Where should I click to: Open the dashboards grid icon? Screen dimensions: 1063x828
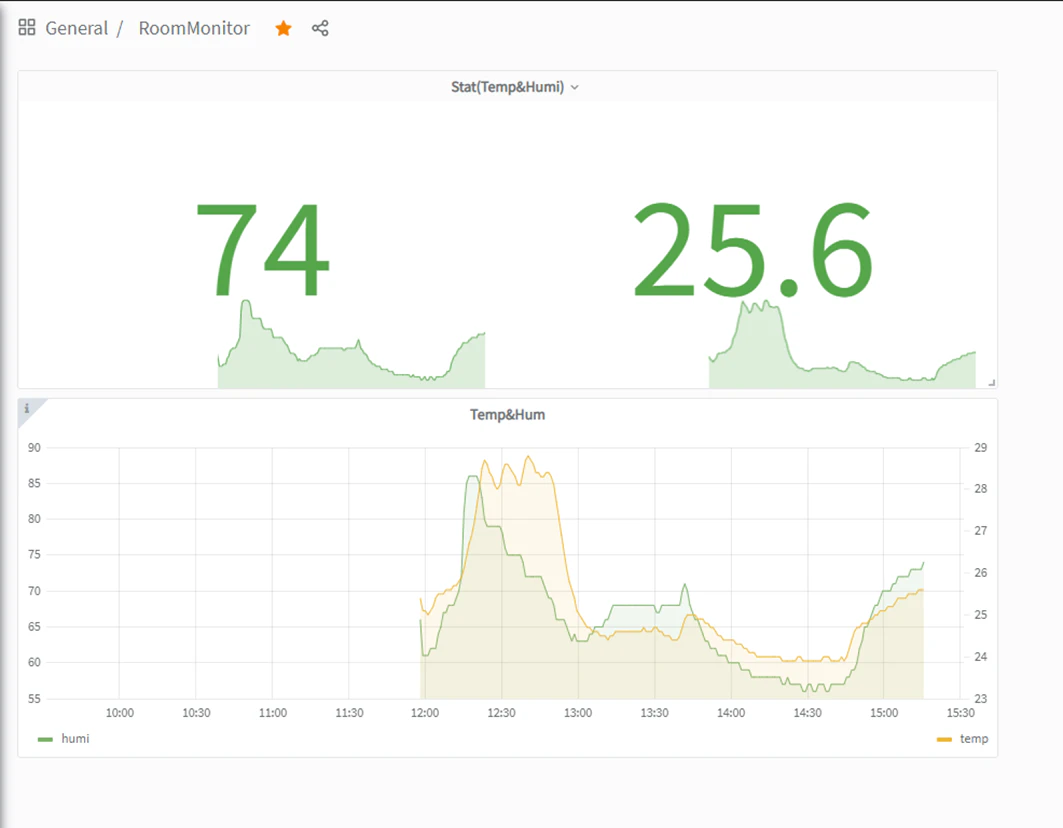click(27, 28)
